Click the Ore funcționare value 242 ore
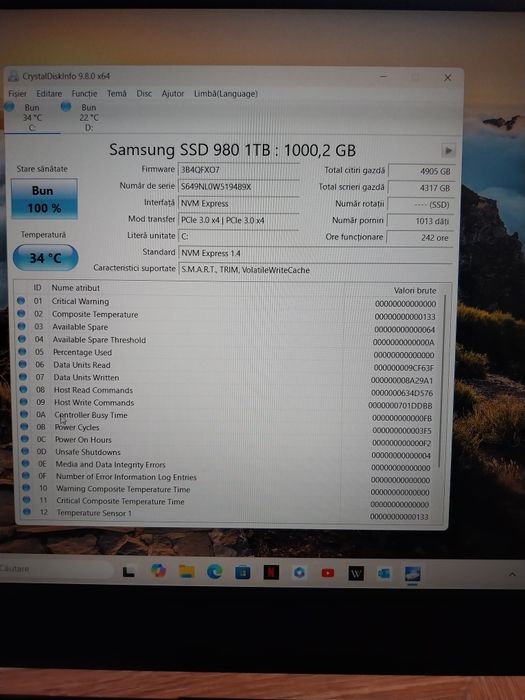The width and height of the screenshot is (525, 700). 420,238
